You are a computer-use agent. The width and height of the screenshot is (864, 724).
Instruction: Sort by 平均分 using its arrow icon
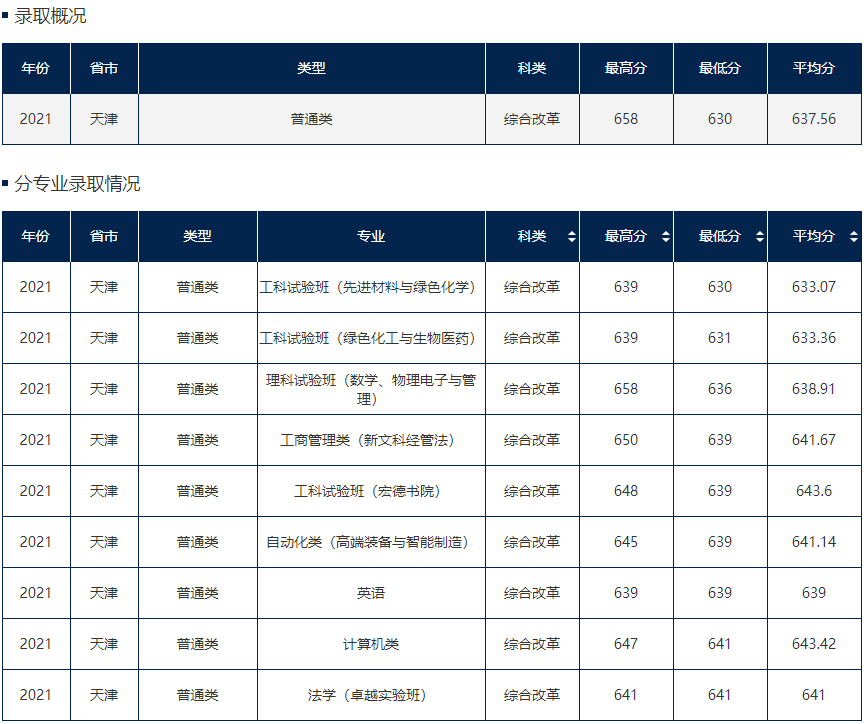pos(853,237)
